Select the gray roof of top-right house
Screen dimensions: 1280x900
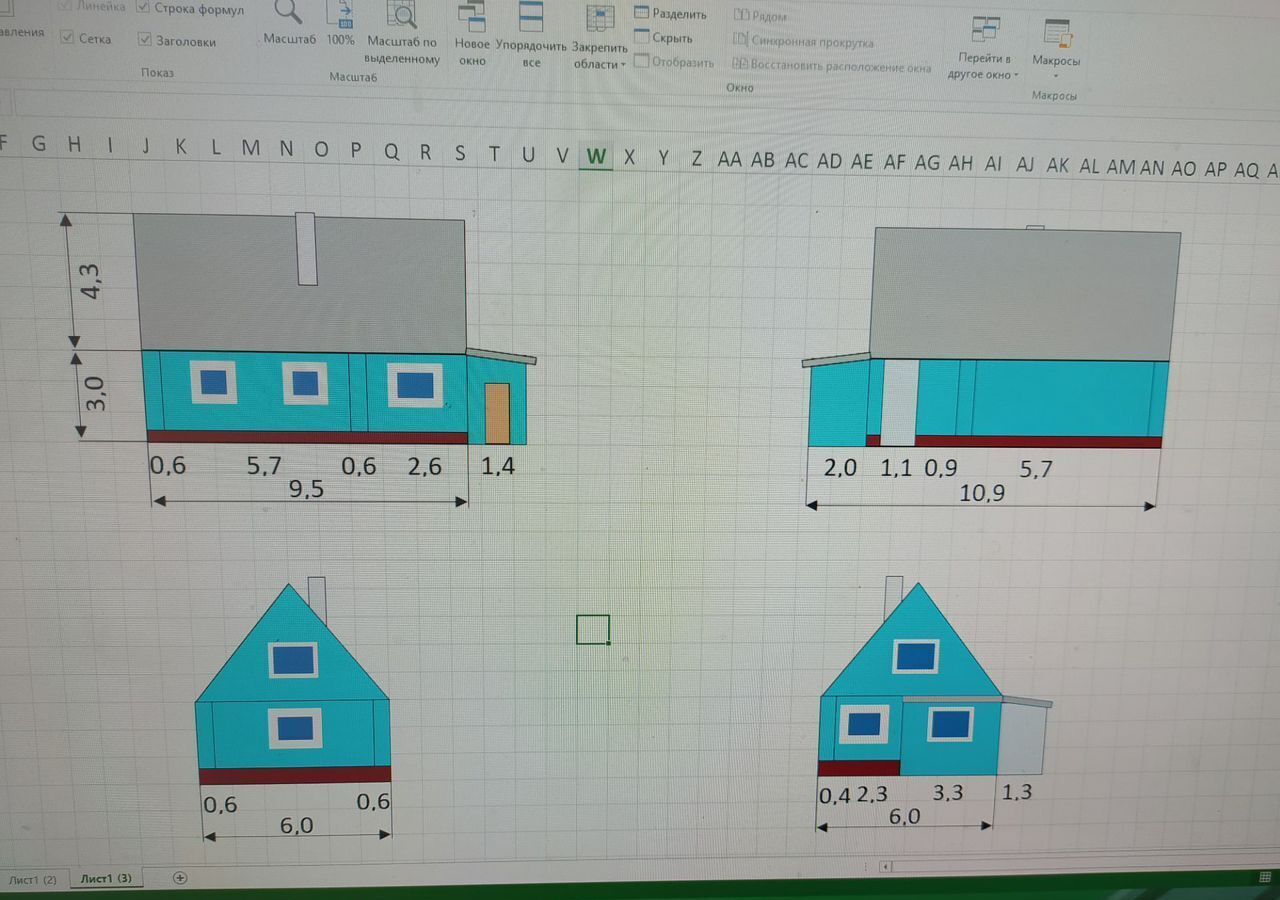[1024, 294]
